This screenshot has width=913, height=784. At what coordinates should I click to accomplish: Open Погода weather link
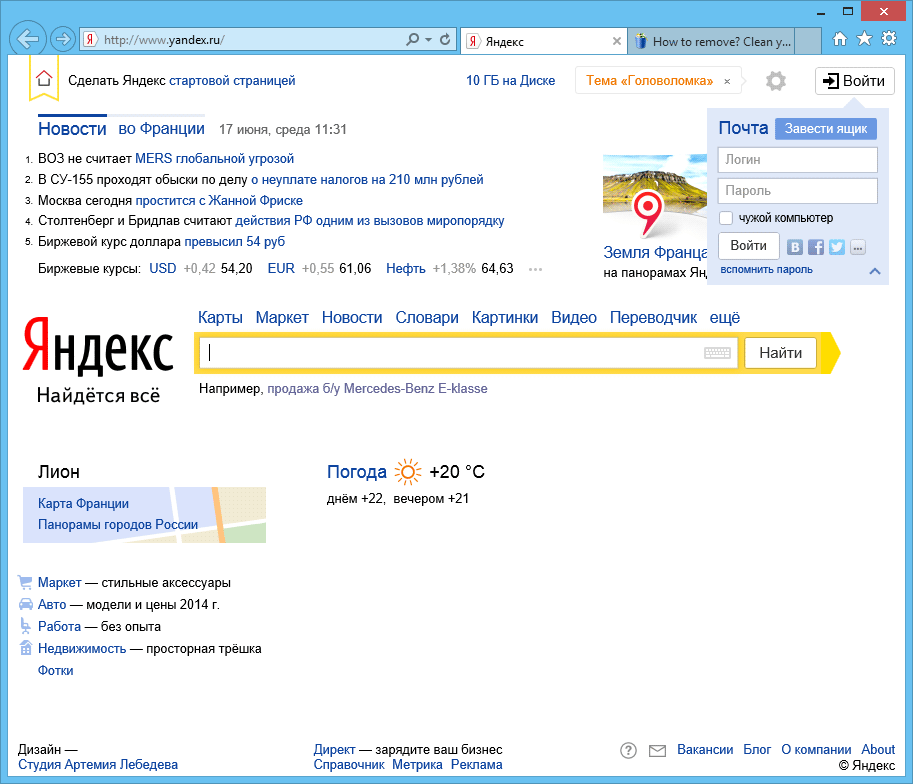pyautogui.click(x=356, y=472)
